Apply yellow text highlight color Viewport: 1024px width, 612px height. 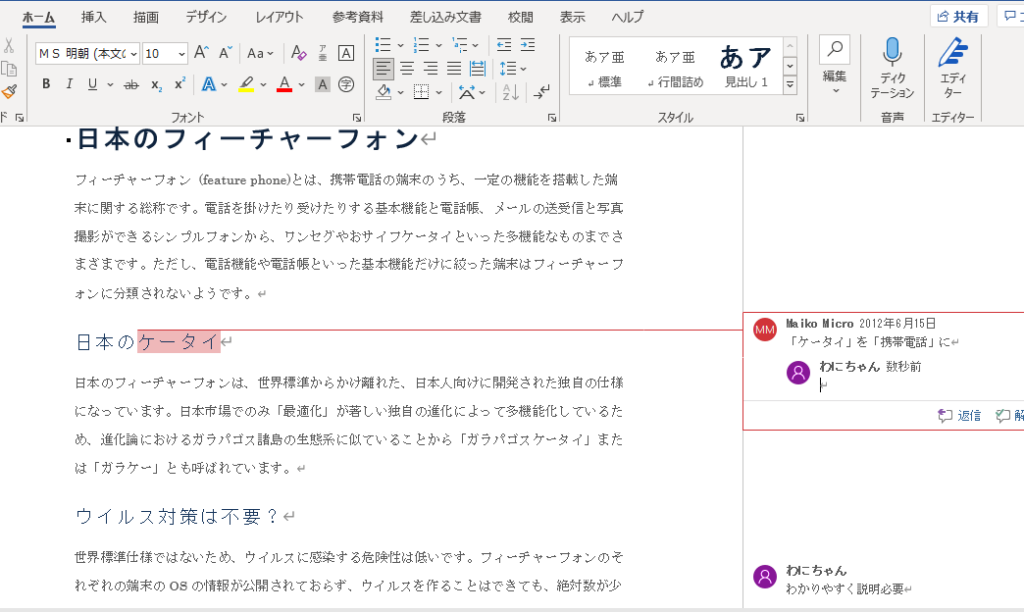(x=246, y=84)
